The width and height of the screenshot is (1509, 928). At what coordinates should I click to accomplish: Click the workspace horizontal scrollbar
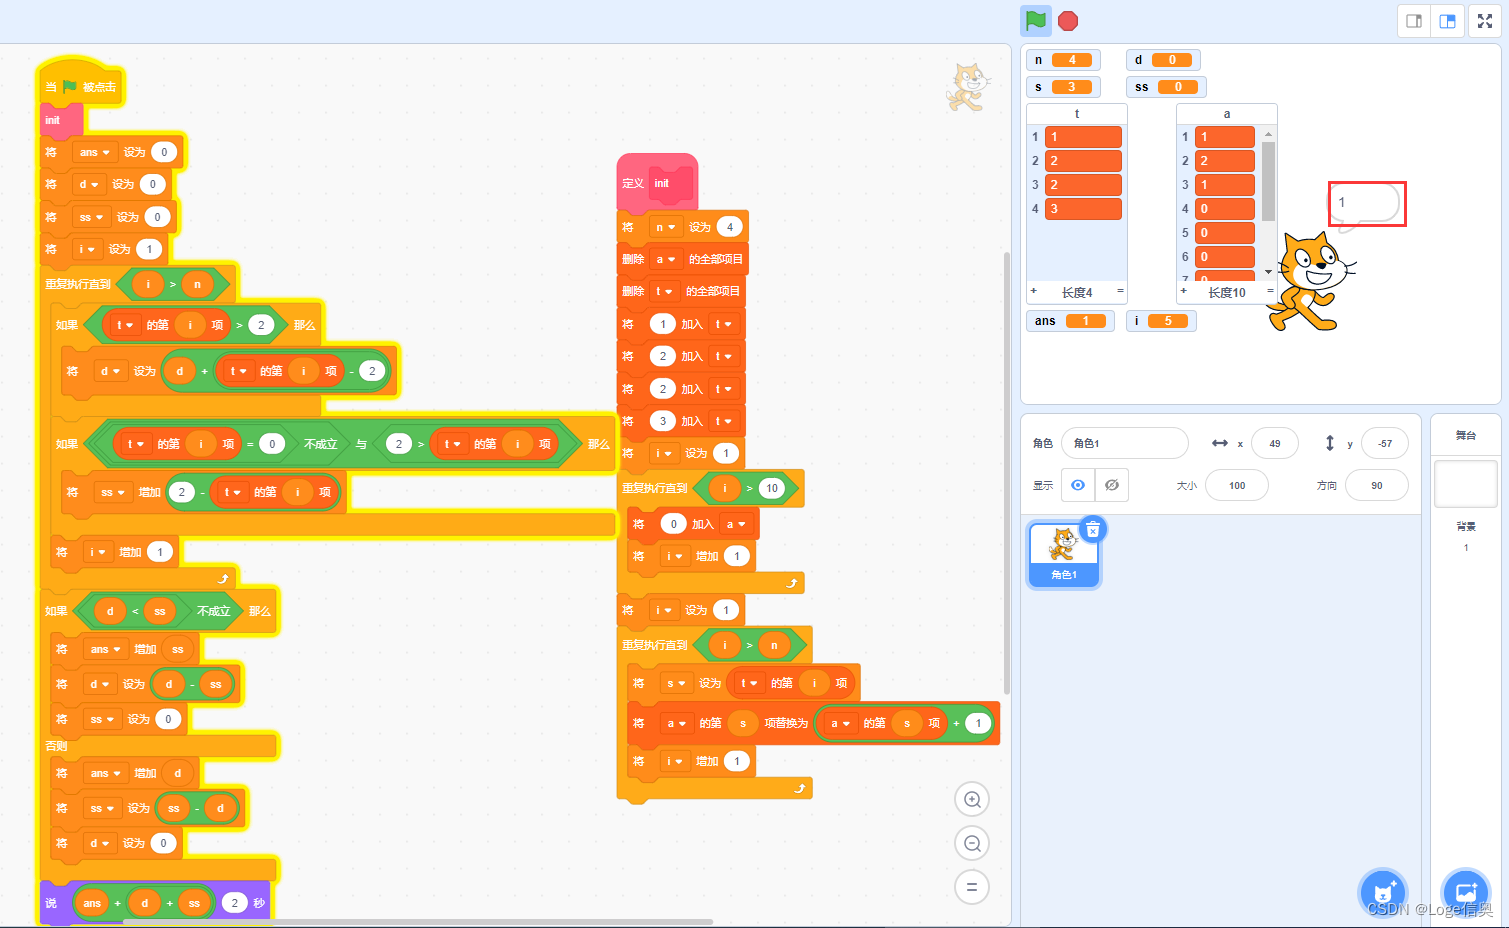pos(417,922)
